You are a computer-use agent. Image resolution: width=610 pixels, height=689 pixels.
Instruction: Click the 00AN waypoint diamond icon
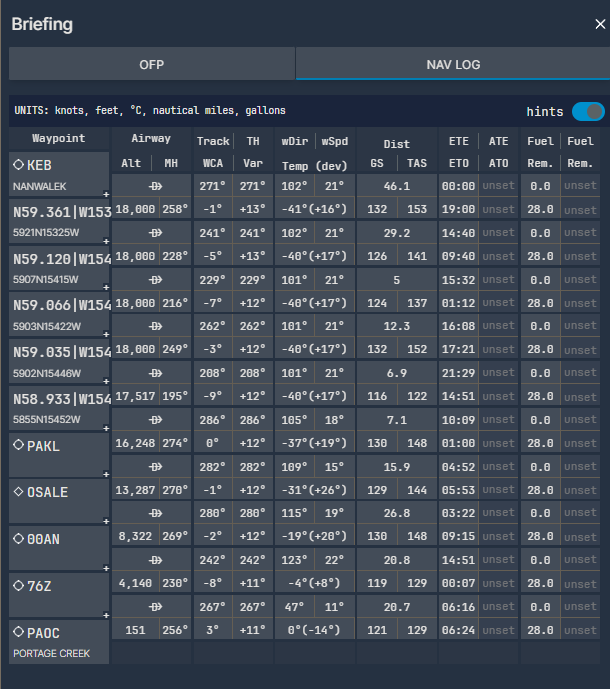[18, 539]
